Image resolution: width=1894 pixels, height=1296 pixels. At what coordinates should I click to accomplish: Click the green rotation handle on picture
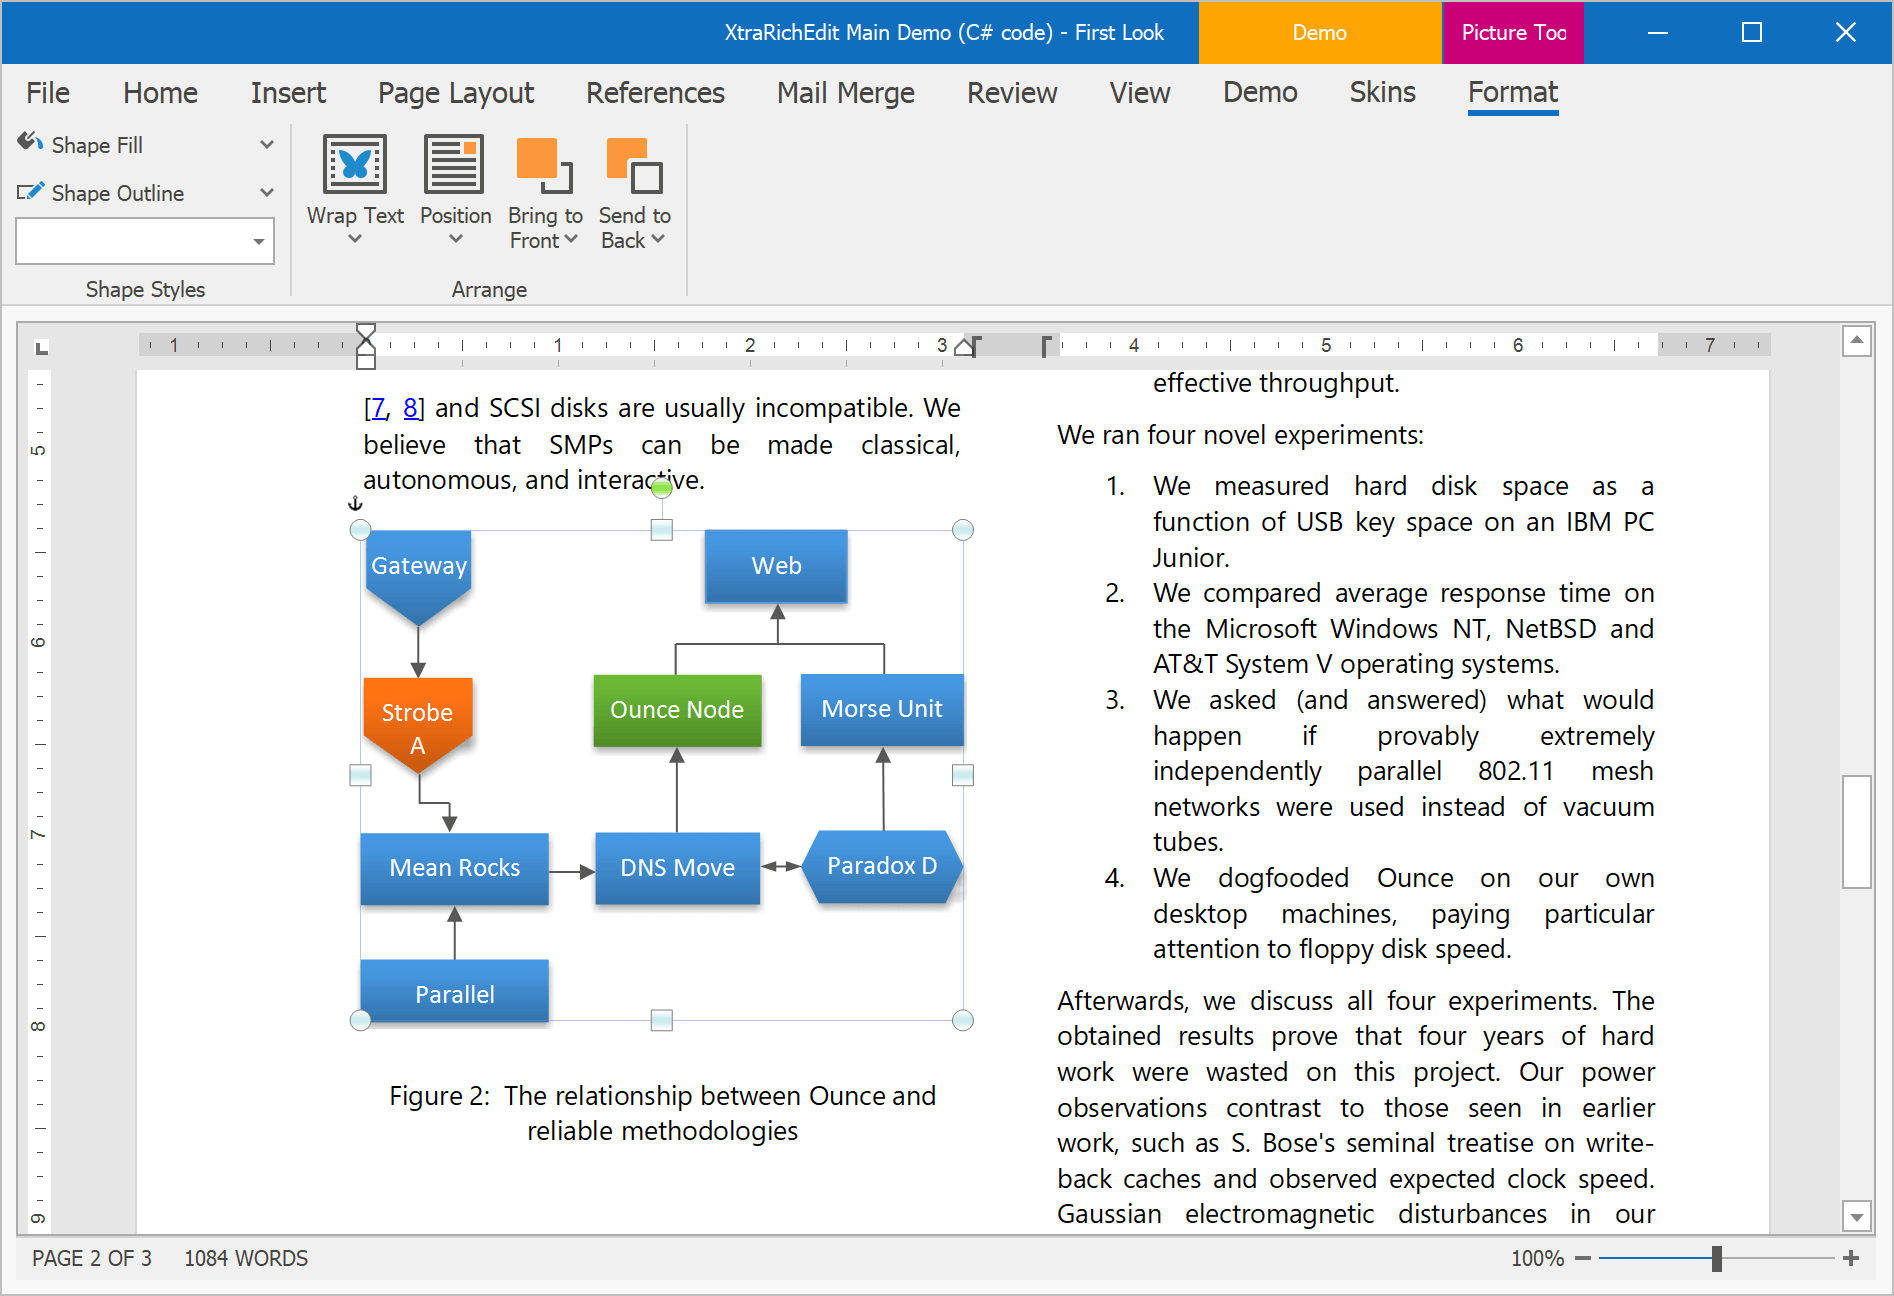tap(661, 488)
